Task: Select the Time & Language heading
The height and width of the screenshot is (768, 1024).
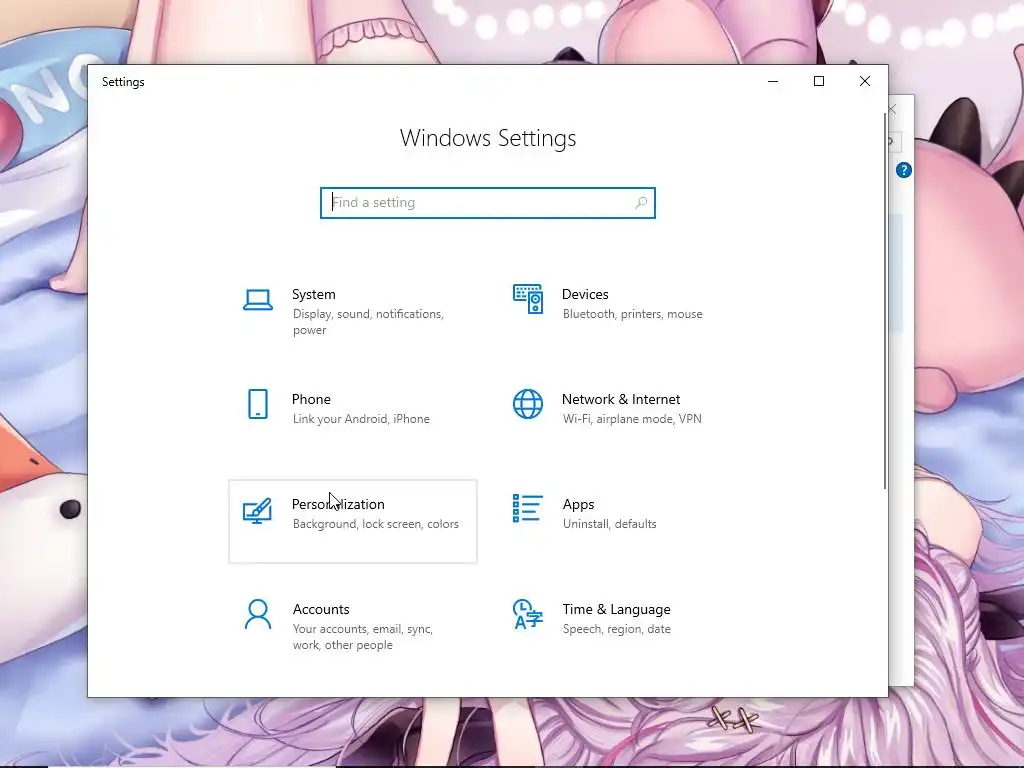Action: point(616,609)
